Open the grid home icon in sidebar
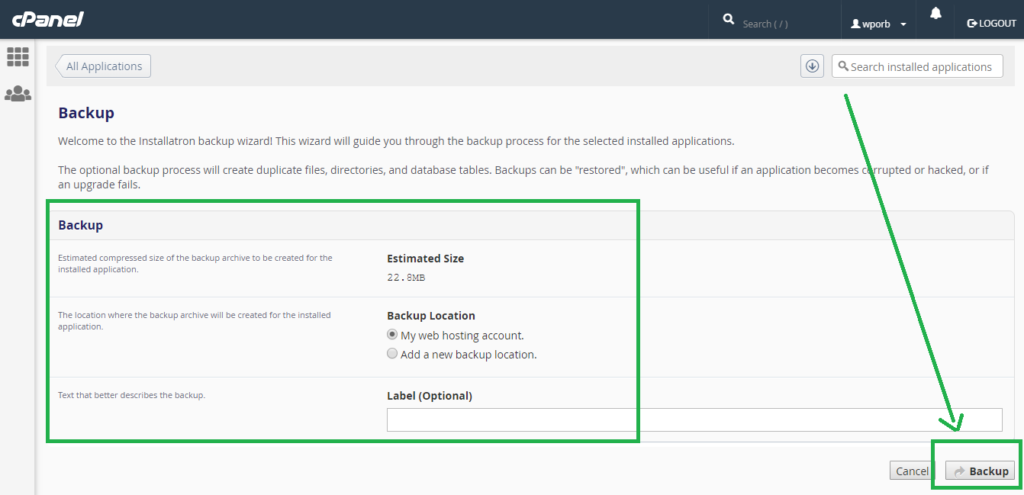The width and height of the screenshot is (1024, 495). (x=18, y=57)
